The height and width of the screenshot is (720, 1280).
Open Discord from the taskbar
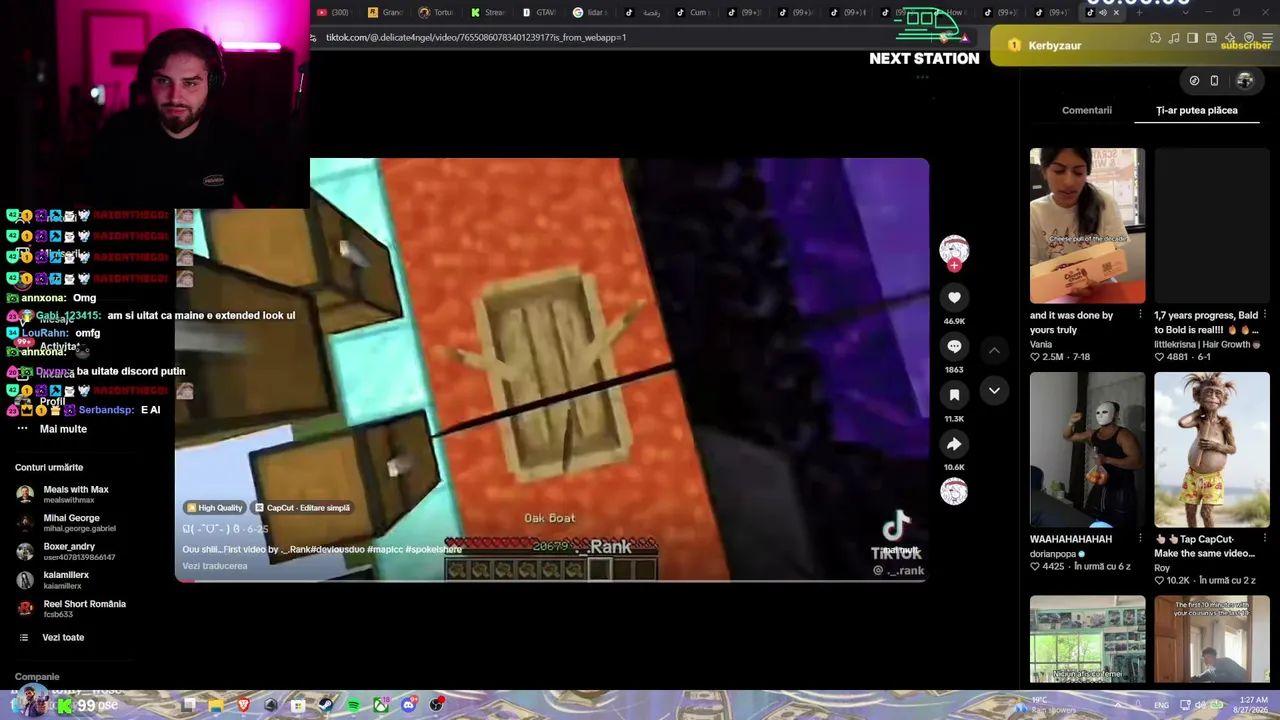point(408,706)
